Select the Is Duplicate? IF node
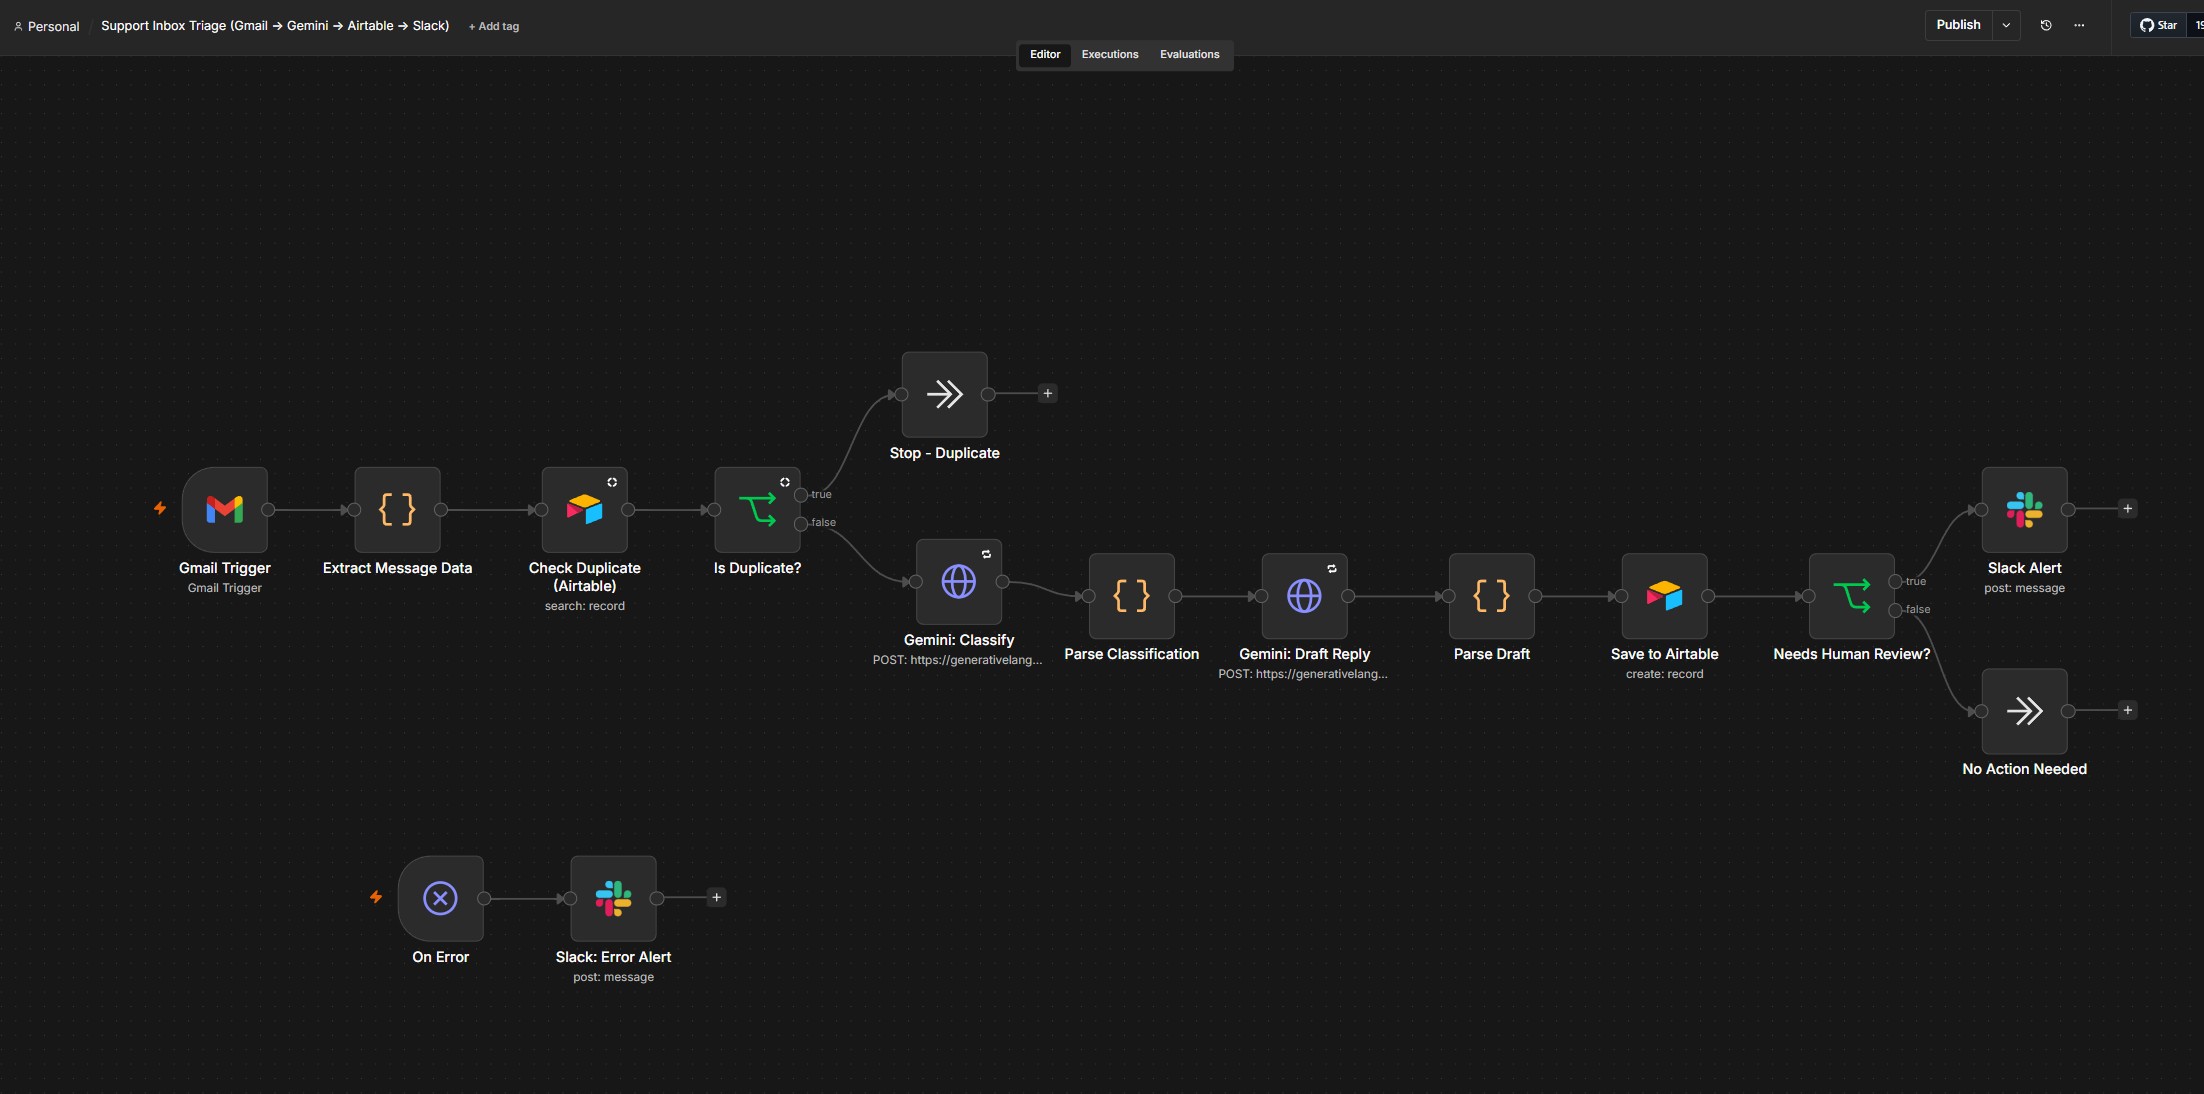2204x1094 pixels. [757, 509]
